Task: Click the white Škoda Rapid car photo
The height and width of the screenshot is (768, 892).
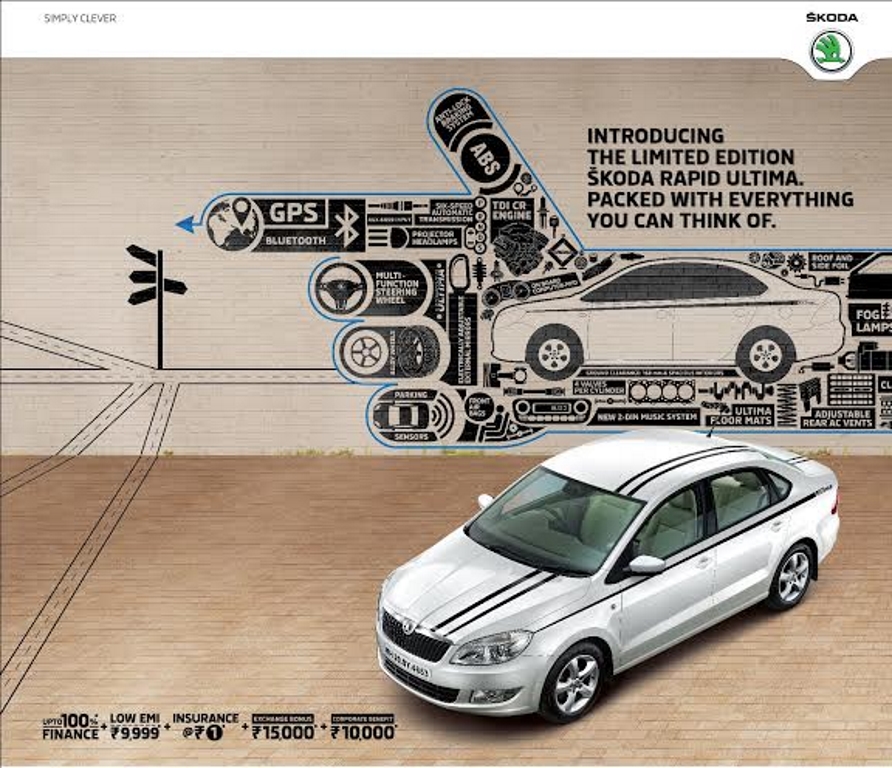Action: (x=608, y=575)
